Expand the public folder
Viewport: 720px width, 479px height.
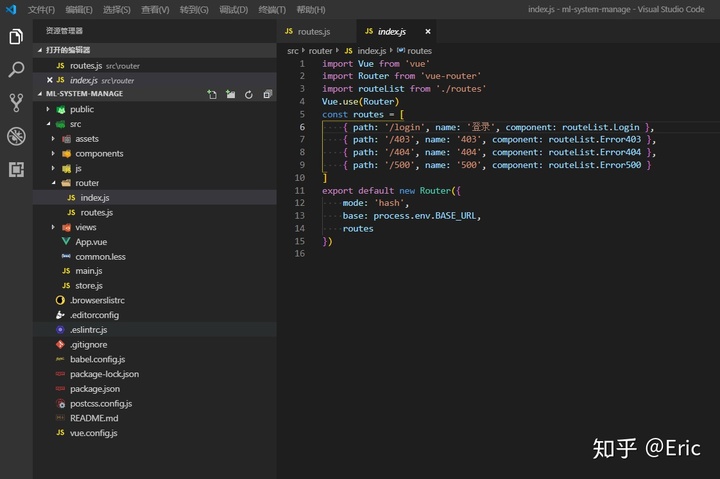[154, 109]
